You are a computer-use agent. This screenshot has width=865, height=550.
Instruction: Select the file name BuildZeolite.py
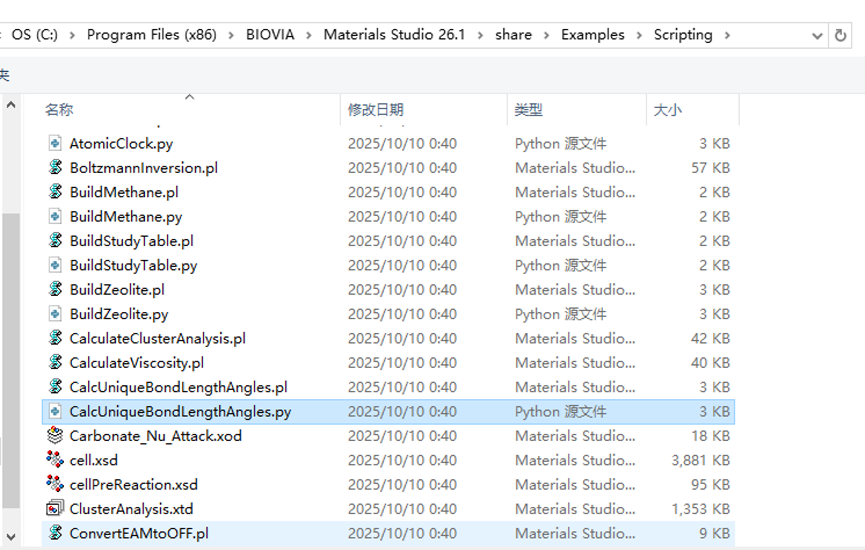coord(119,314)
